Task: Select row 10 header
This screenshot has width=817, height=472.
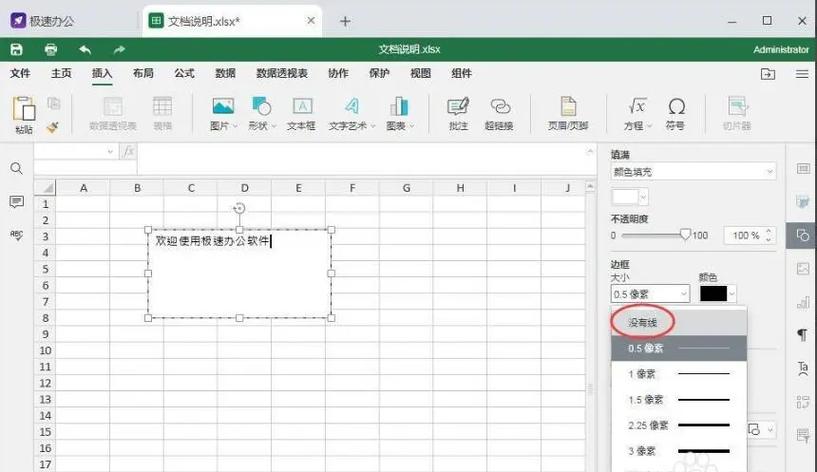Action: (x=45, y=350)
